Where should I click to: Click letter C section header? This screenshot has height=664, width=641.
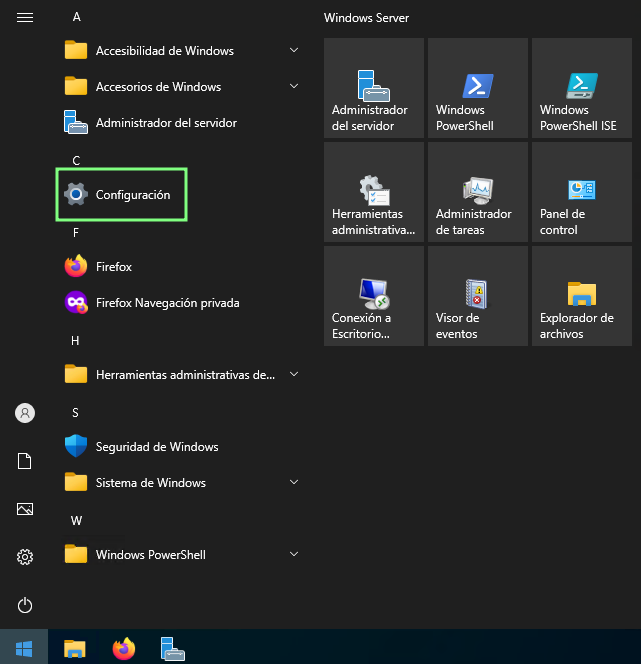pos(76,160)
